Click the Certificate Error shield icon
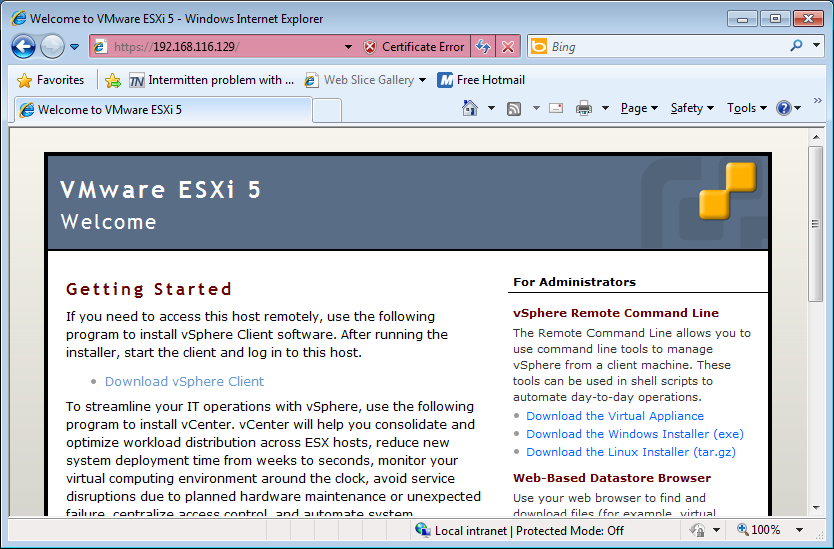 [370, 47]
